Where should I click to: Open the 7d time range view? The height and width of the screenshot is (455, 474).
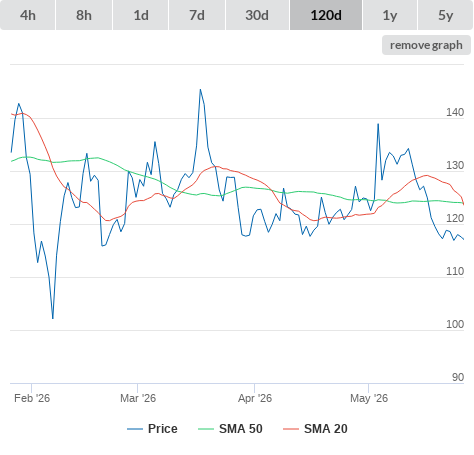197,15
